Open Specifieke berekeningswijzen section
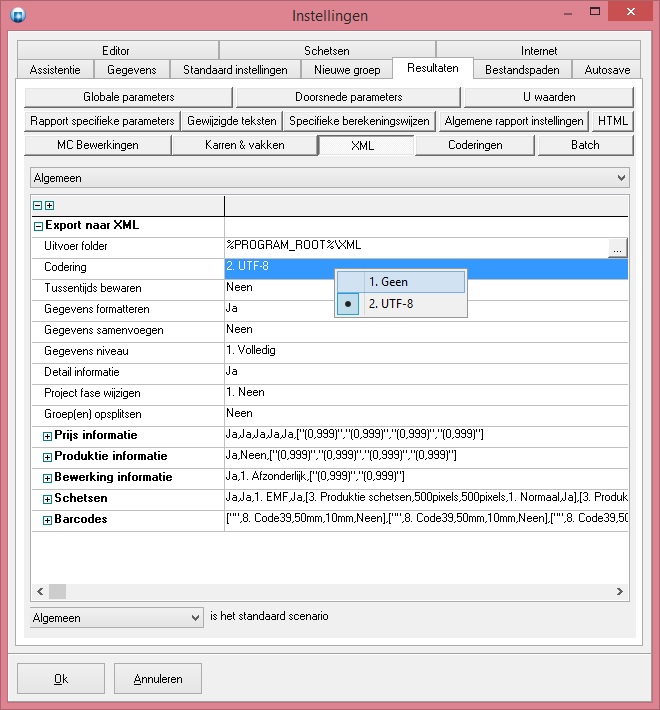 [359, 121]
